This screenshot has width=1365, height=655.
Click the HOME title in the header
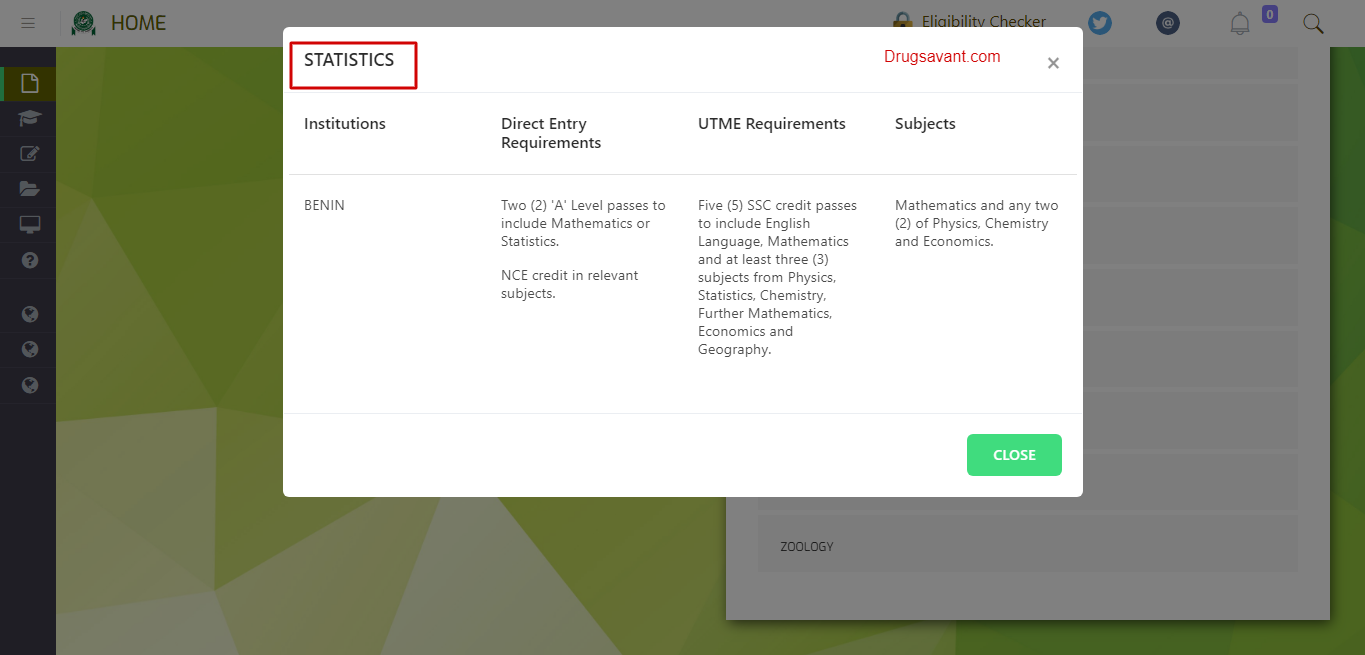(138, 23)
